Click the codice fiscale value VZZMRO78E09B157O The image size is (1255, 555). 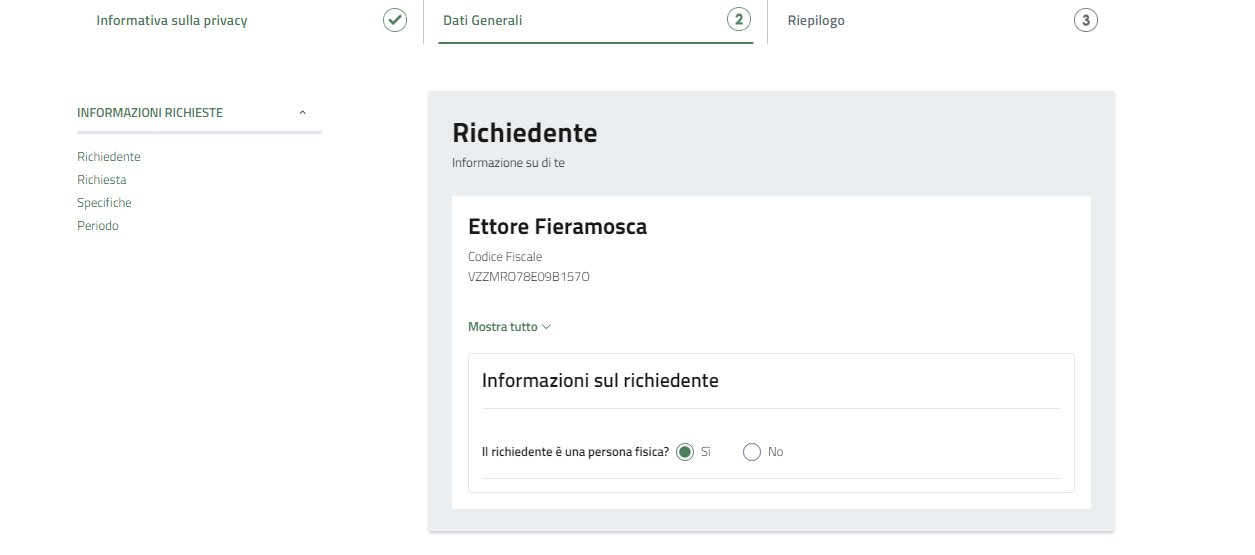[528, 277]
